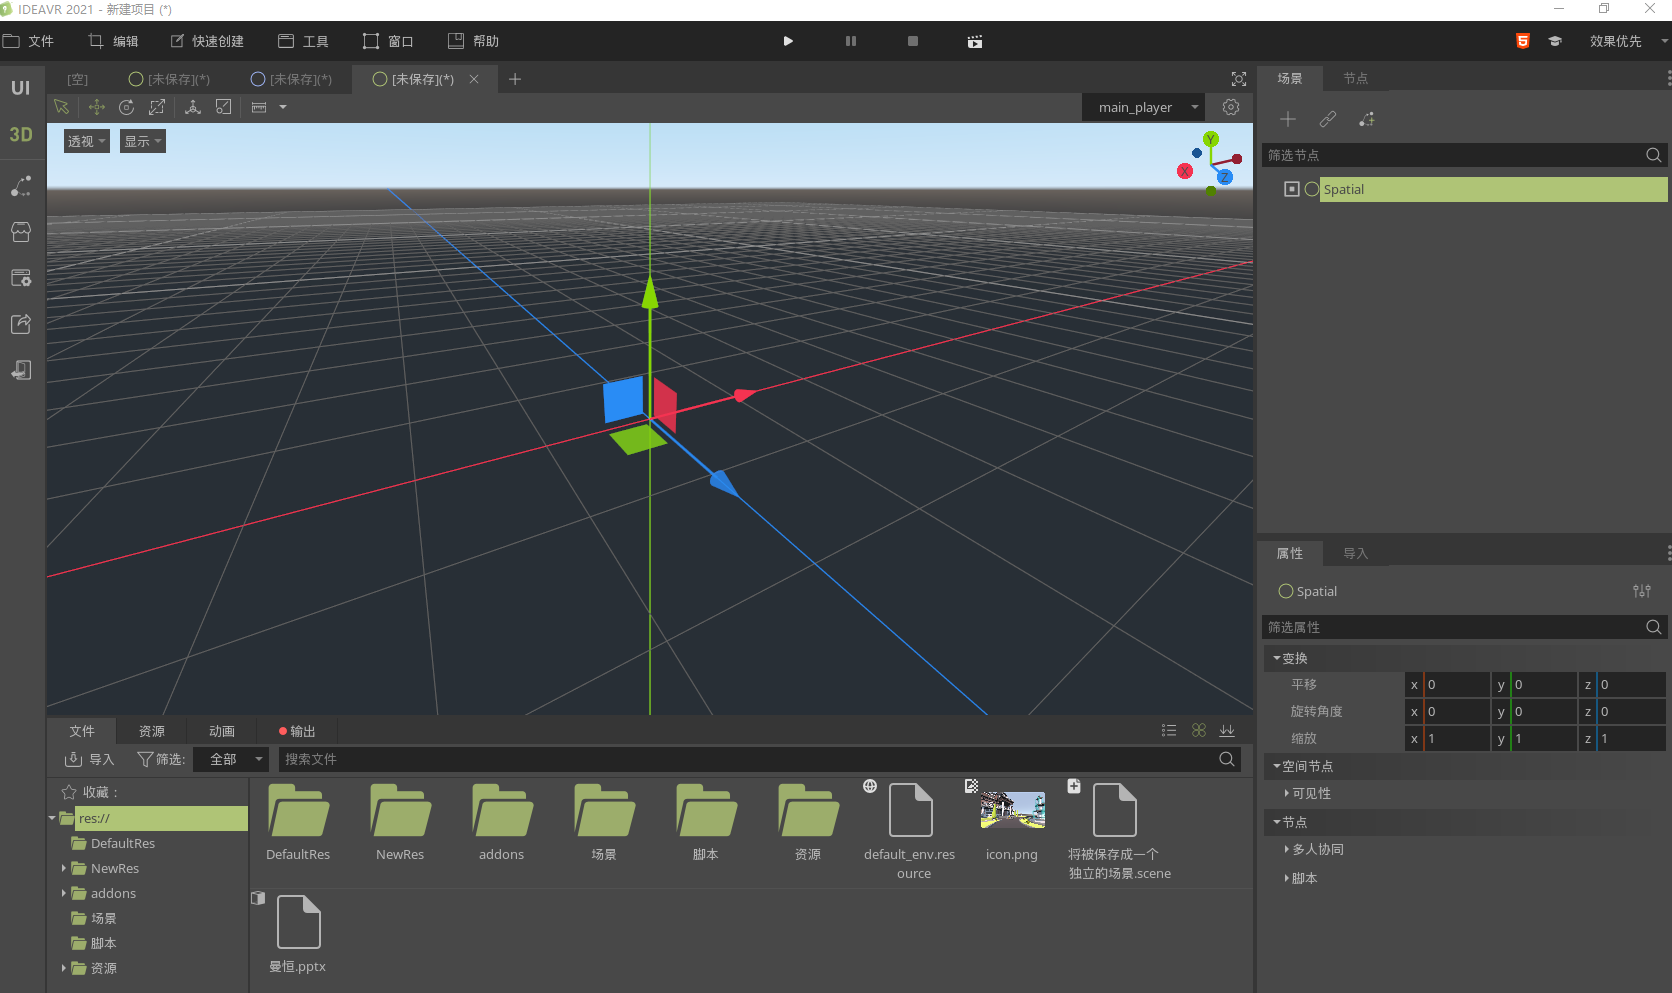Open the 工具 menu

(x=303, y=41)
